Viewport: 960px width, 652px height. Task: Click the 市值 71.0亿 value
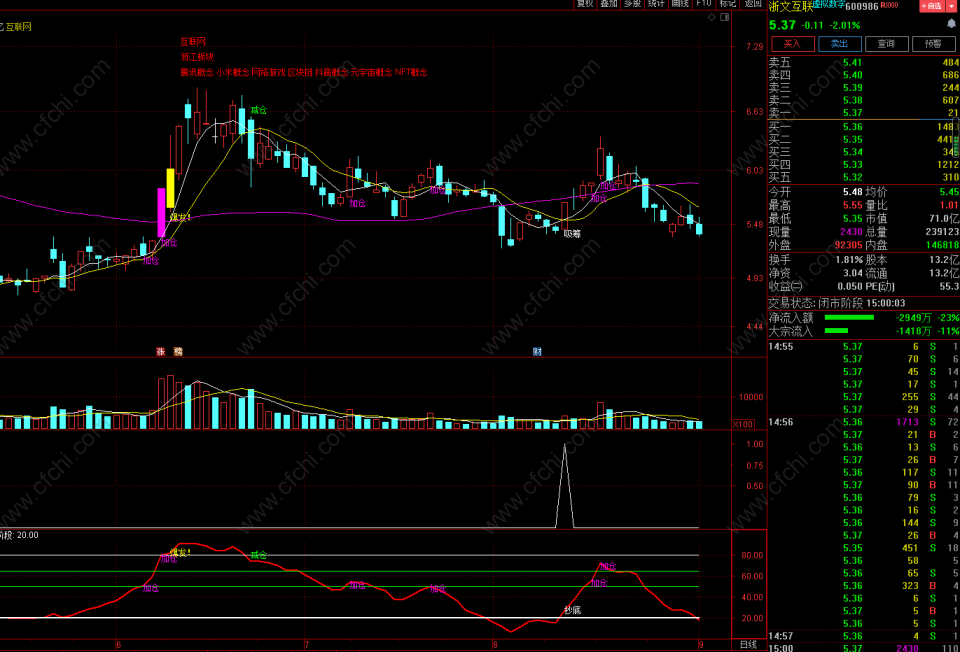pyautogui.click(x=944, y=219)
